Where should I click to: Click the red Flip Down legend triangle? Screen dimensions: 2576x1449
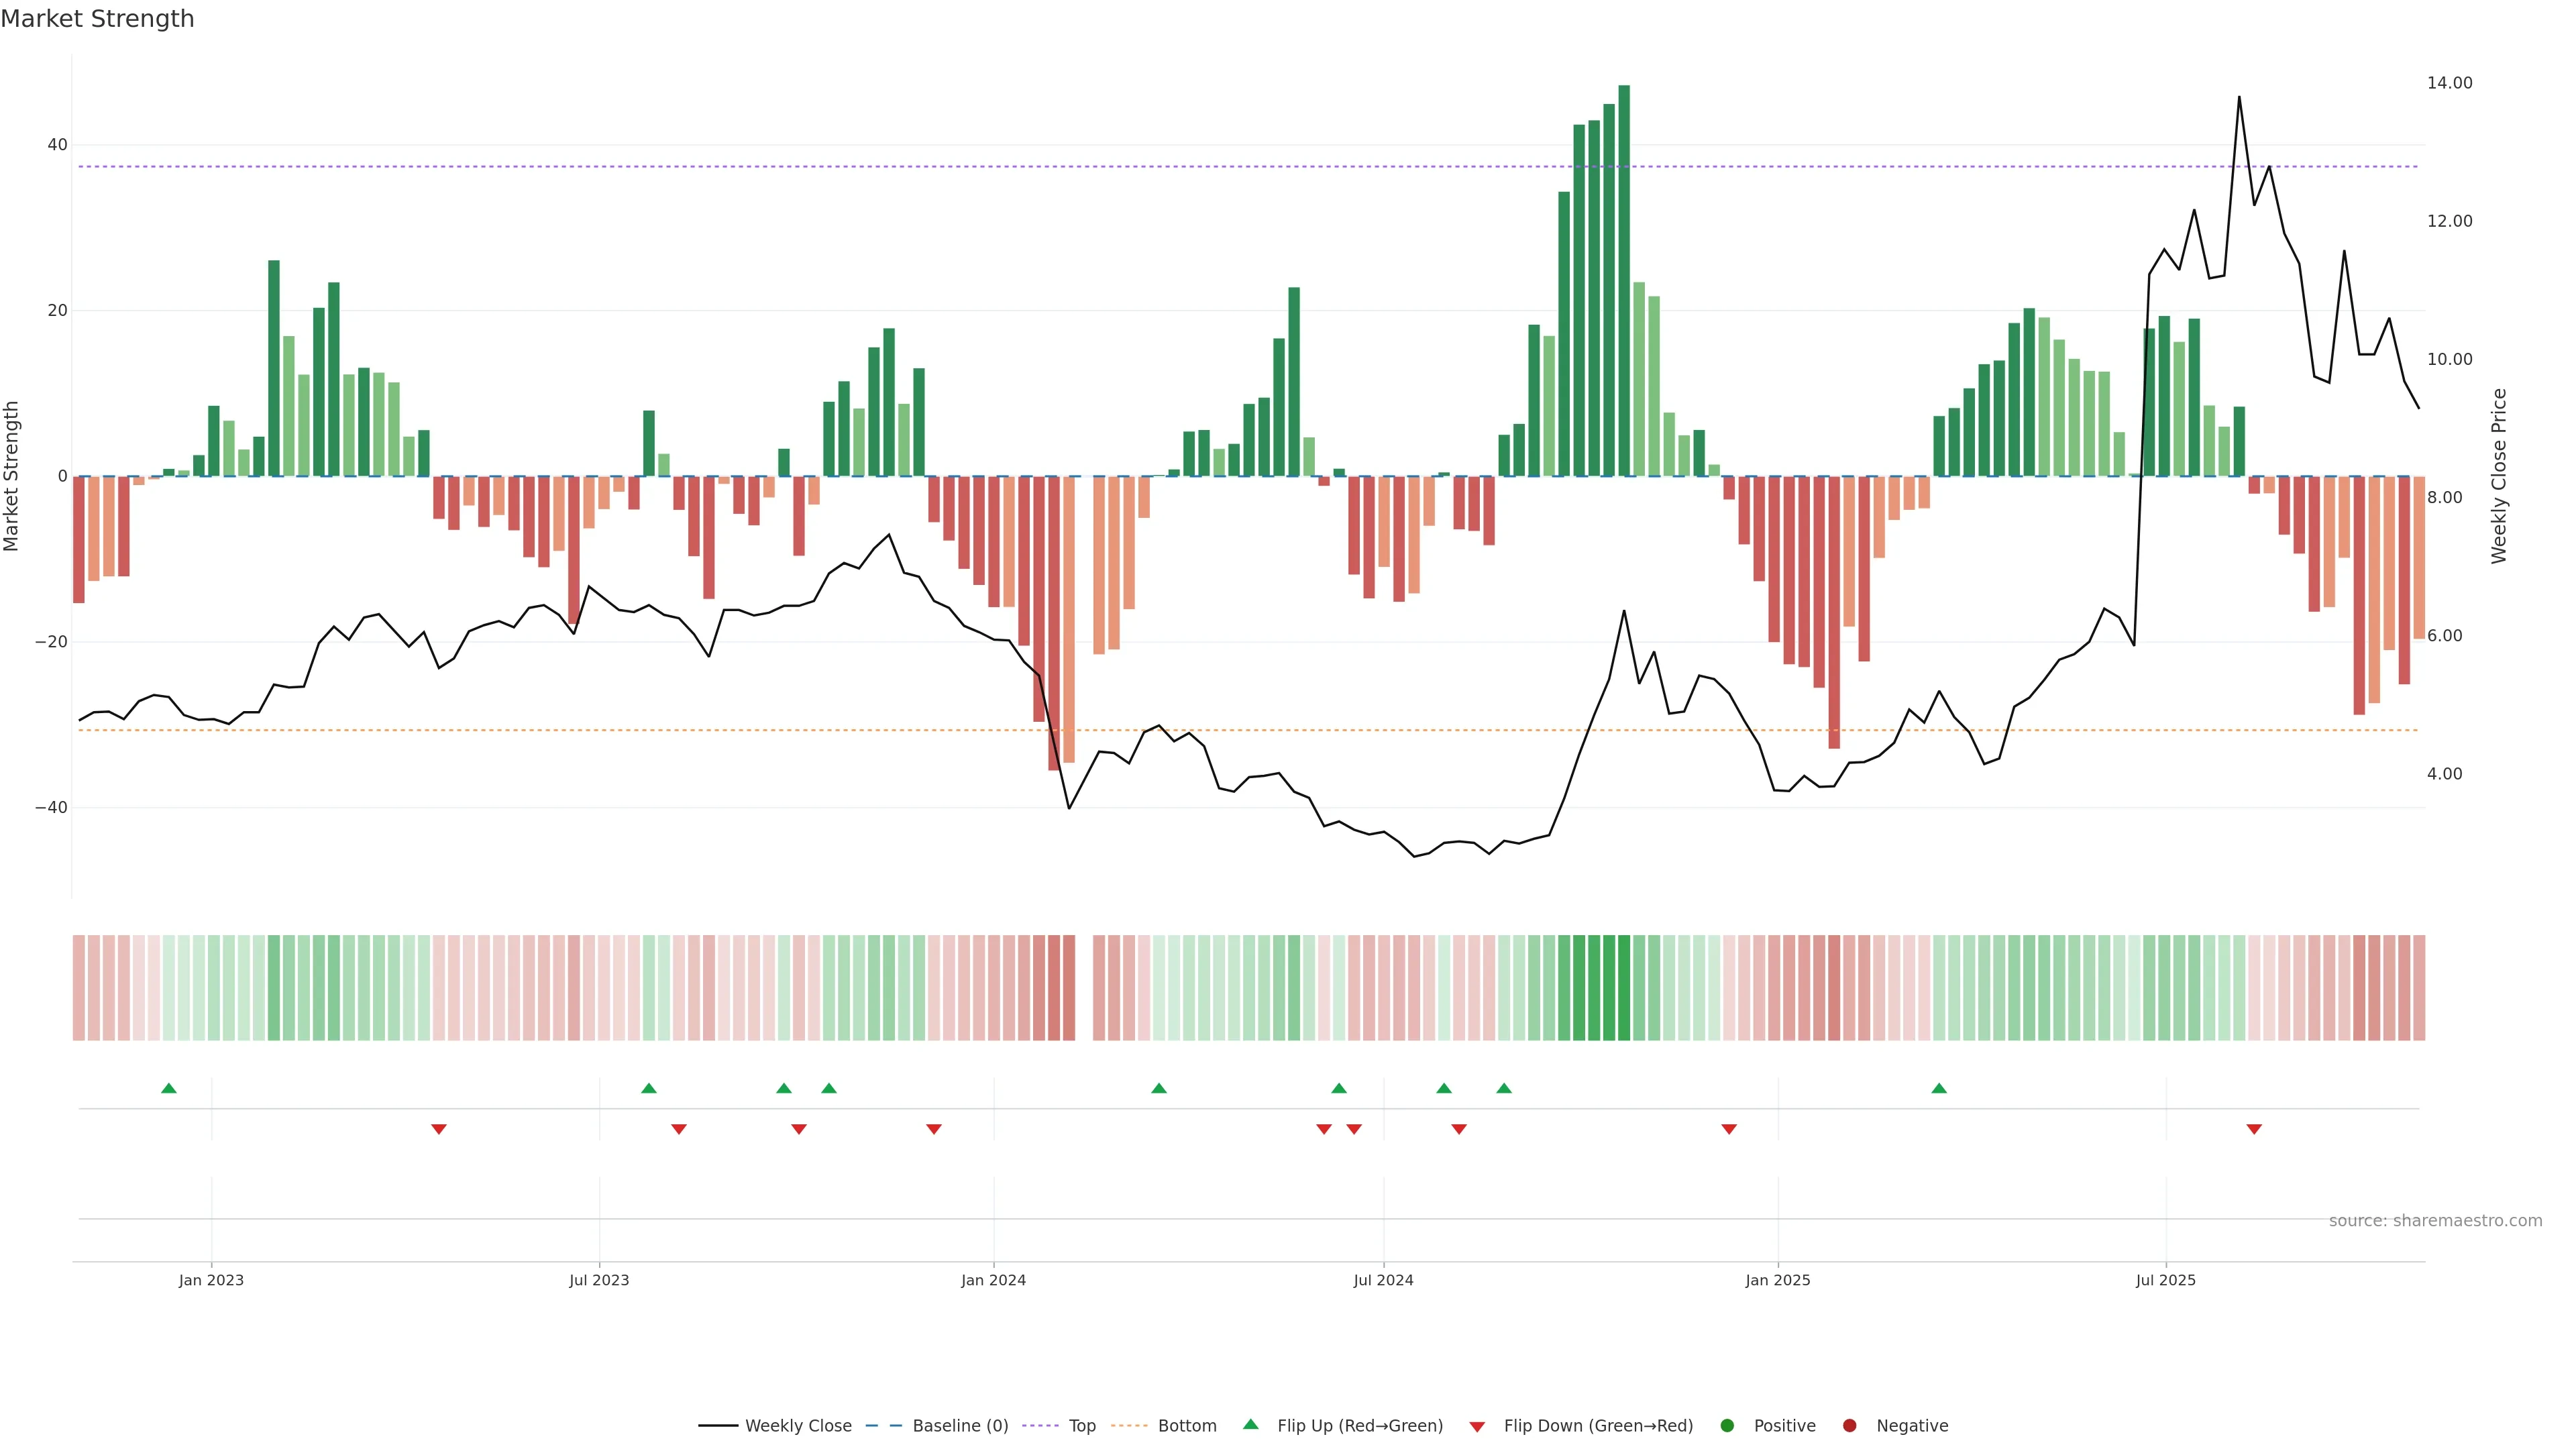[1477, 1427]
